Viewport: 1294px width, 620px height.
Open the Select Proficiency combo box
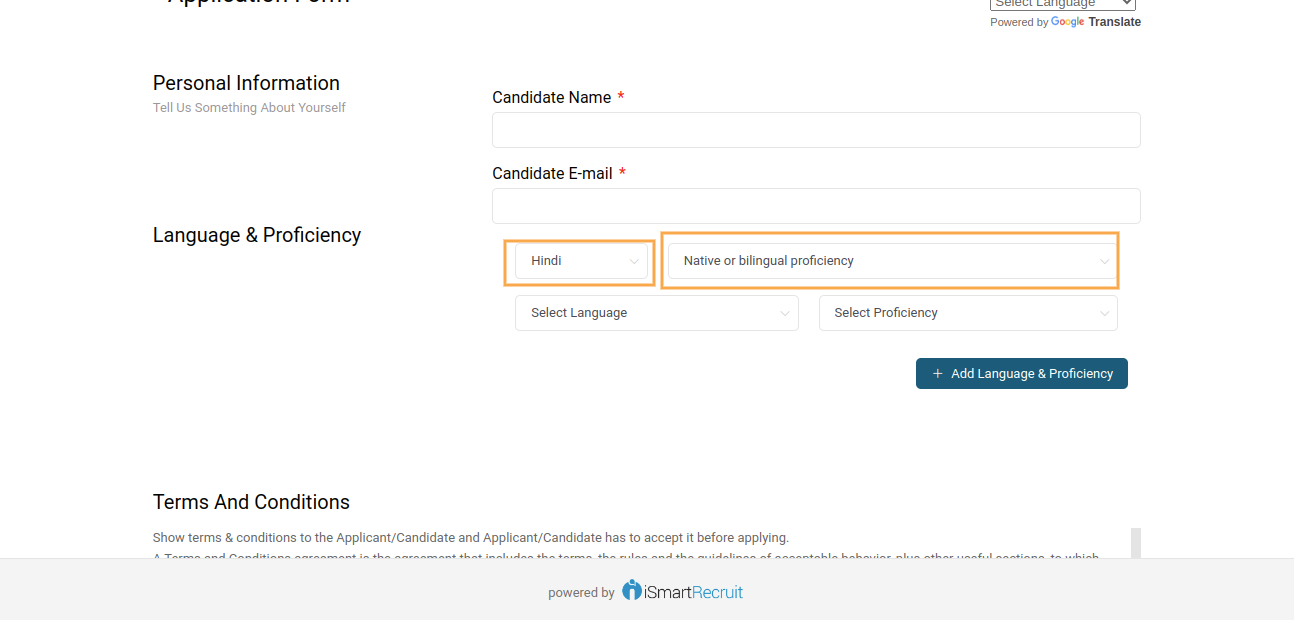pos(968,313)
